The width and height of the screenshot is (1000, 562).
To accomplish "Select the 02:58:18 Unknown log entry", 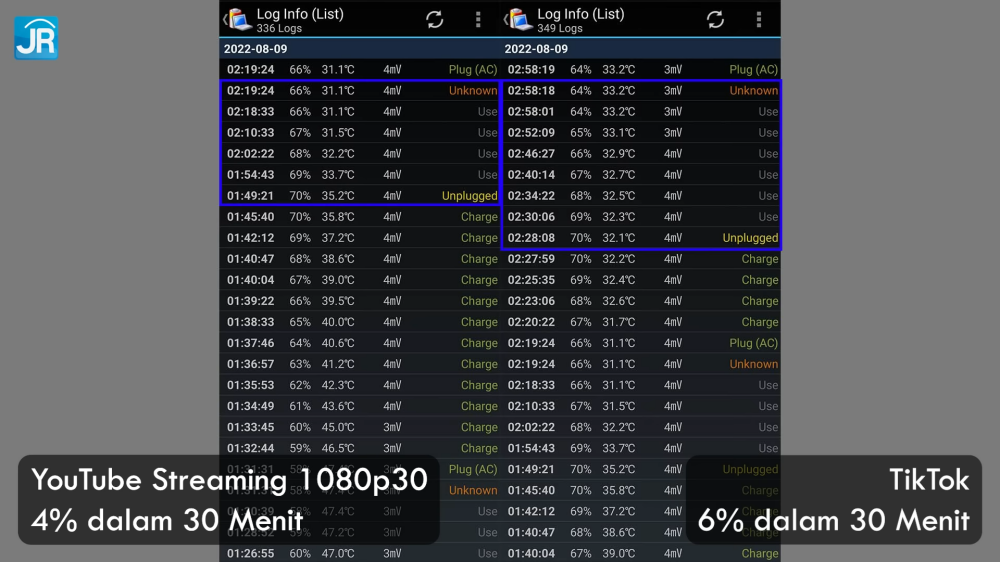I will point(641,90).
